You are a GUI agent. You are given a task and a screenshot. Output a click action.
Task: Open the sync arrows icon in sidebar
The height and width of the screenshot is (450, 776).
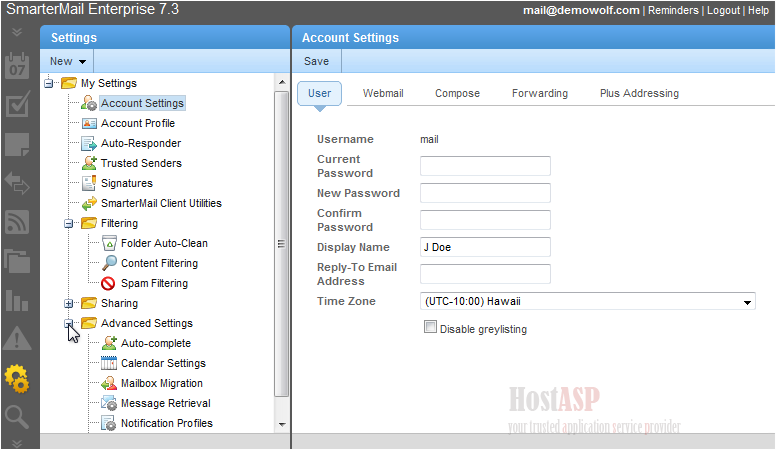[x=17, y=183]
